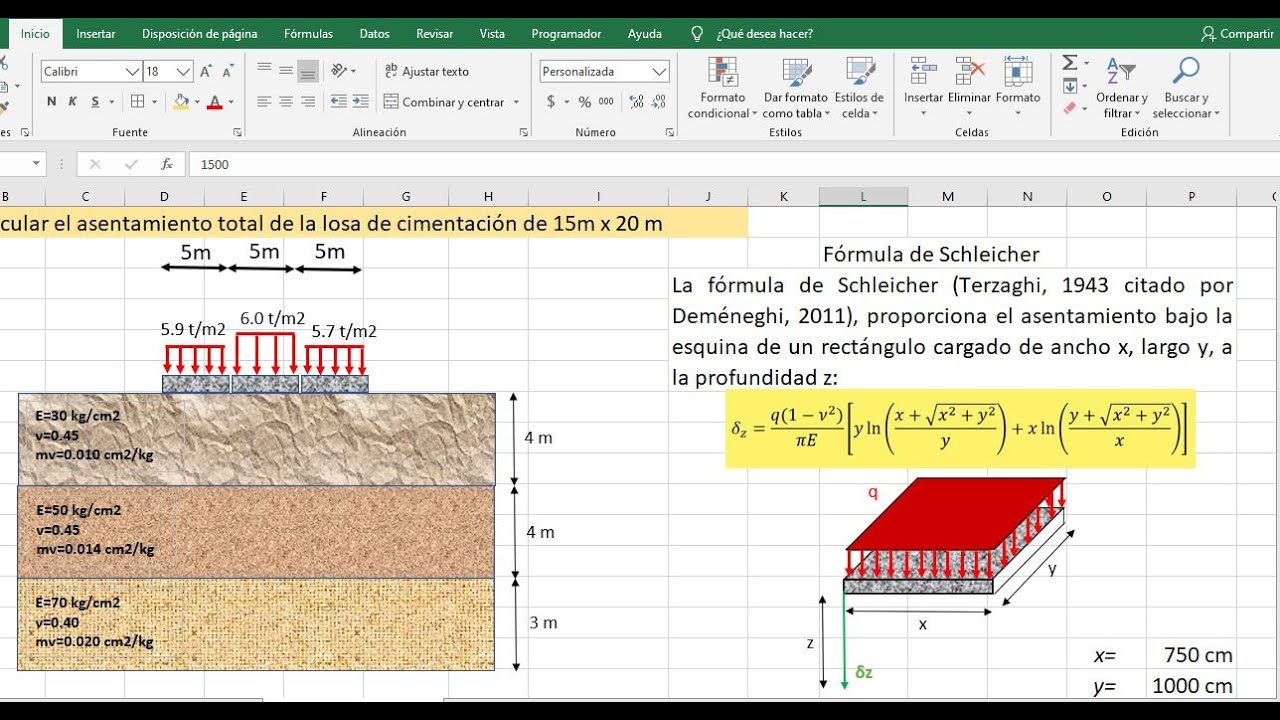
Task: Open Formato condicional menu
Action: 723,88
